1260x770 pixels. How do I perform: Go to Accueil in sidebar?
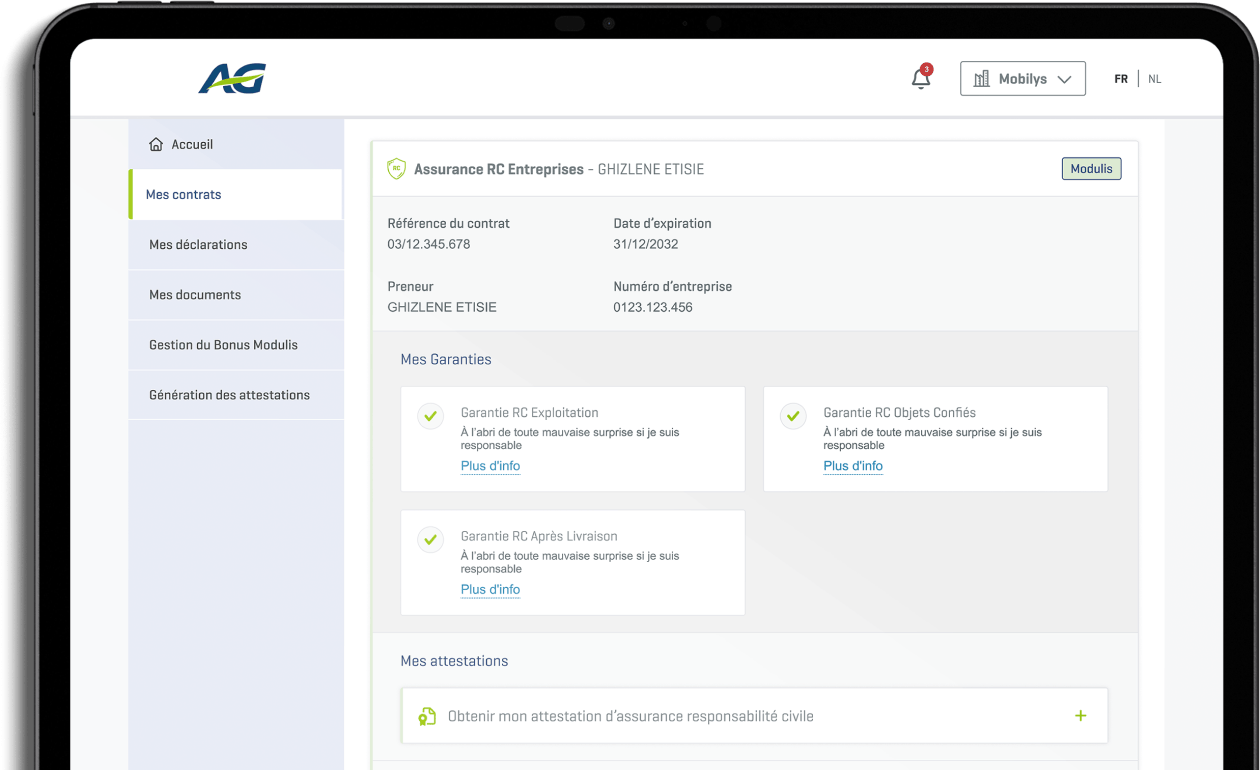[x=236, y=144]
